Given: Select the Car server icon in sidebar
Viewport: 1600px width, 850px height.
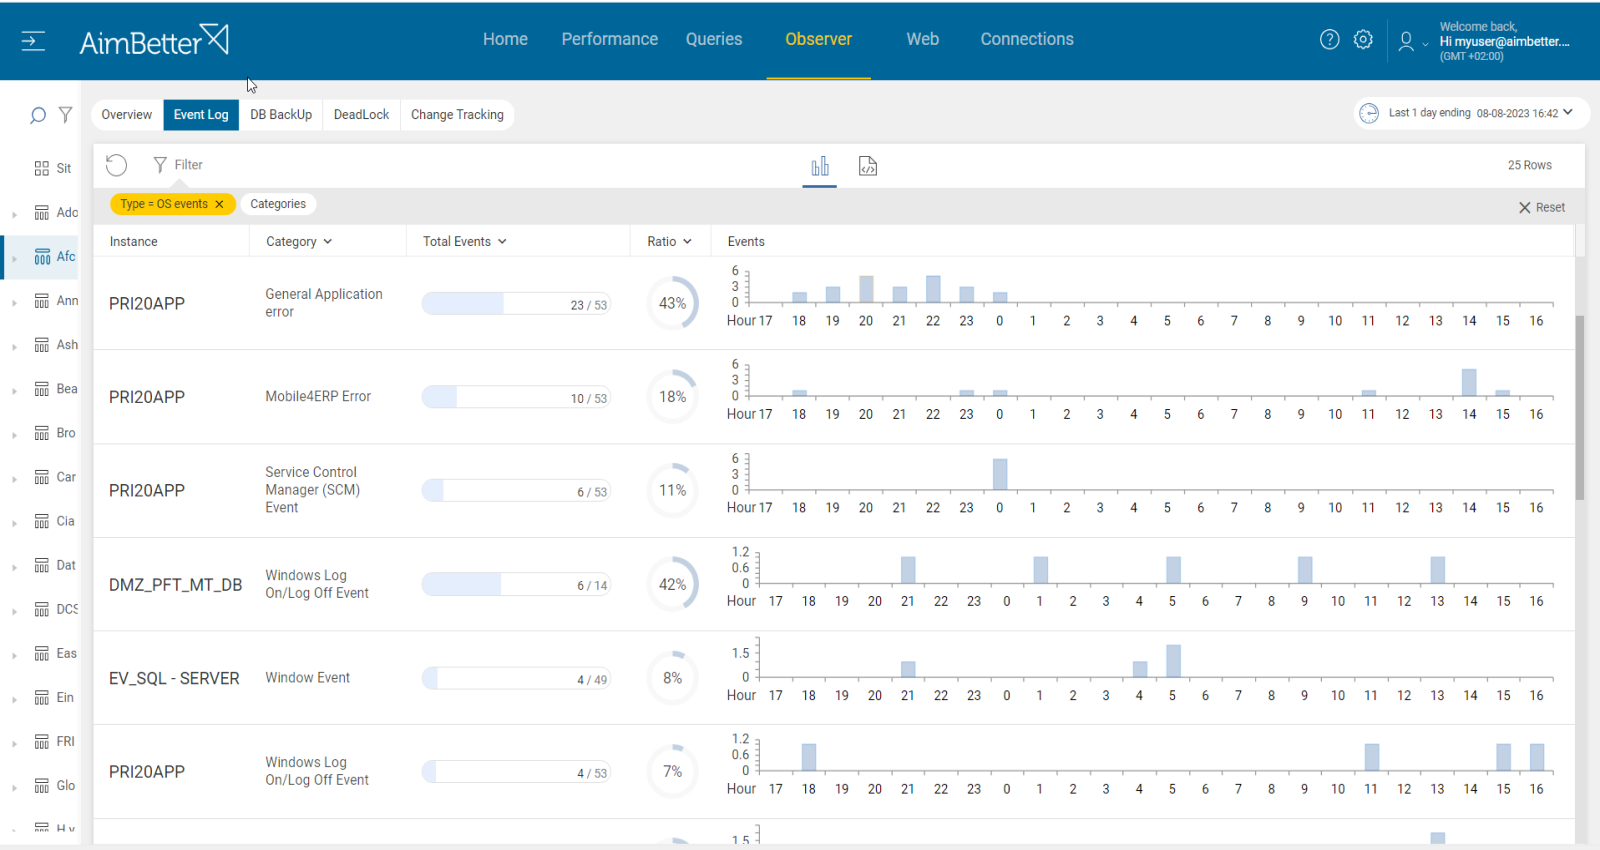Looking at the screenshot, I should (41, 476).
